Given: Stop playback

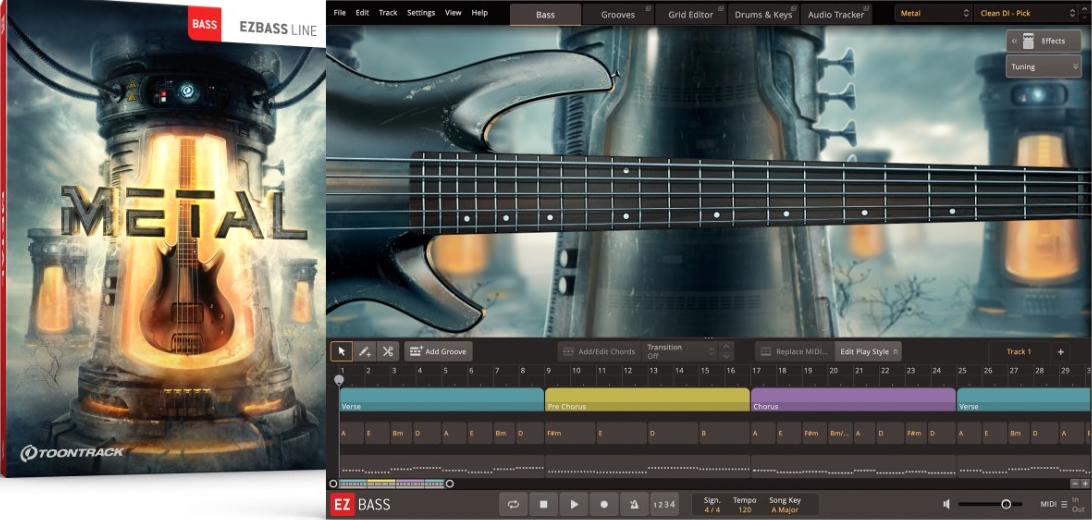Looking at the screenshot, I should tap(543, 504).
